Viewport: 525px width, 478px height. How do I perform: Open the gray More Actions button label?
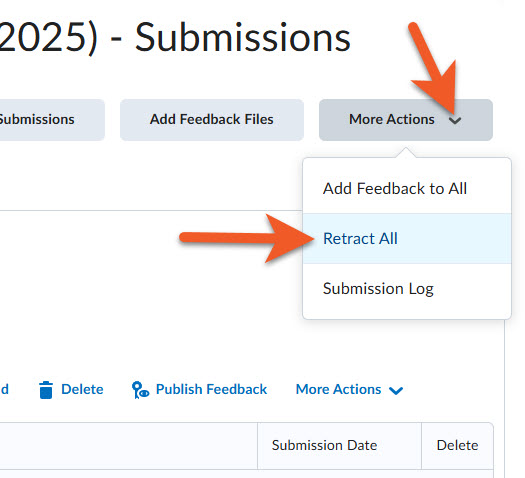392,120
